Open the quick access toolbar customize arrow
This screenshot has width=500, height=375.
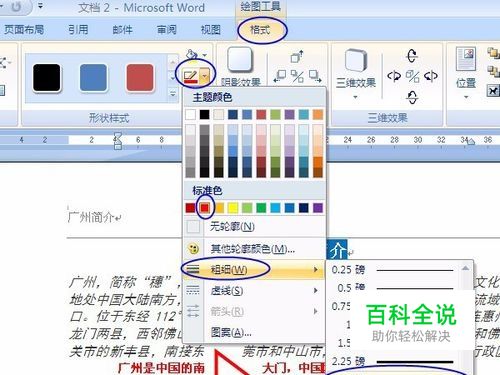[x=40, y=6]
